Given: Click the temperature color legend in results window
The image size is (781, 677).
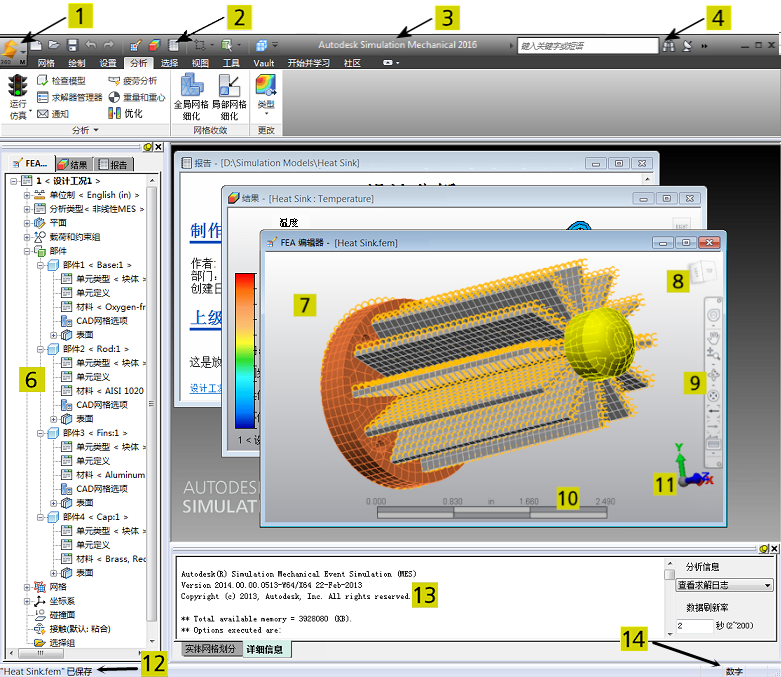Looking at the screenshot, I should coord(245,351).
